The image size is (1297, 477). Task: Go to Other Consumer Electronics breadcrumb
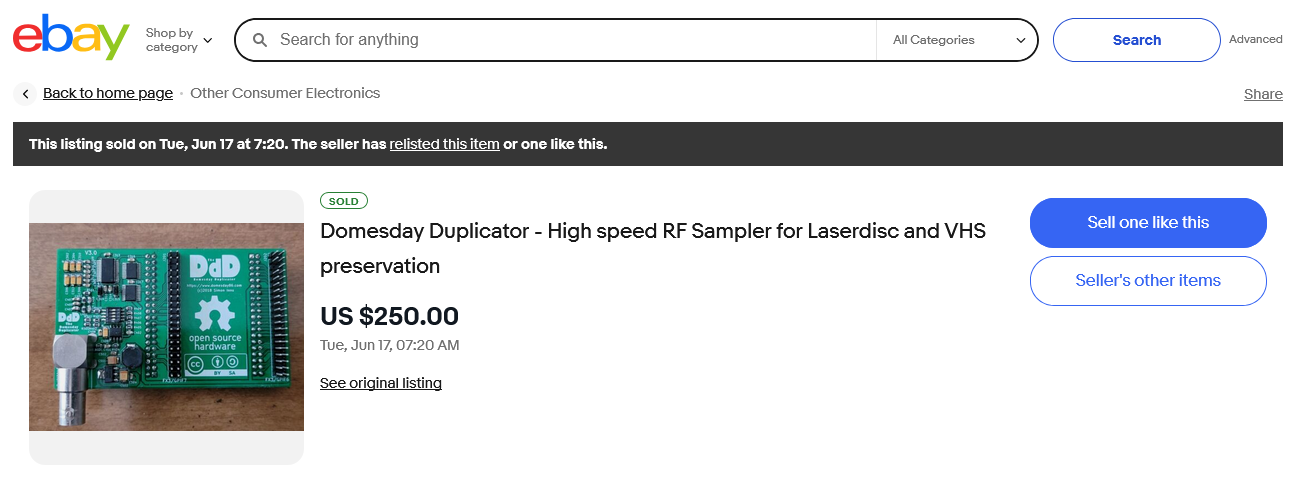(x=285, y=93)
